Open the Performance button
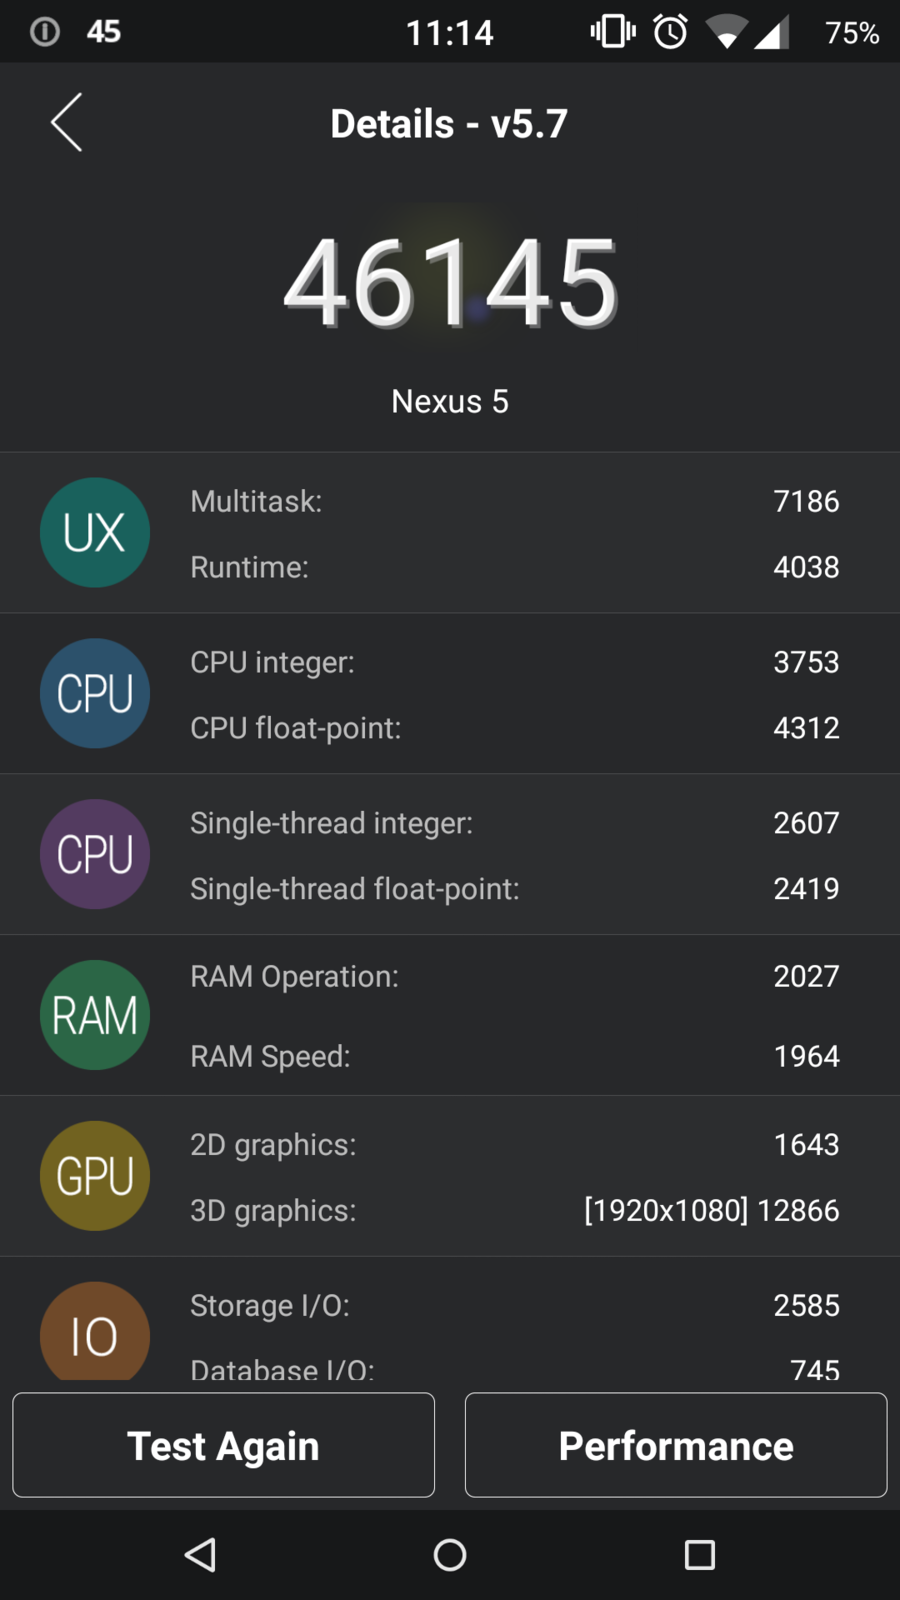 (x=676, y=1445)
